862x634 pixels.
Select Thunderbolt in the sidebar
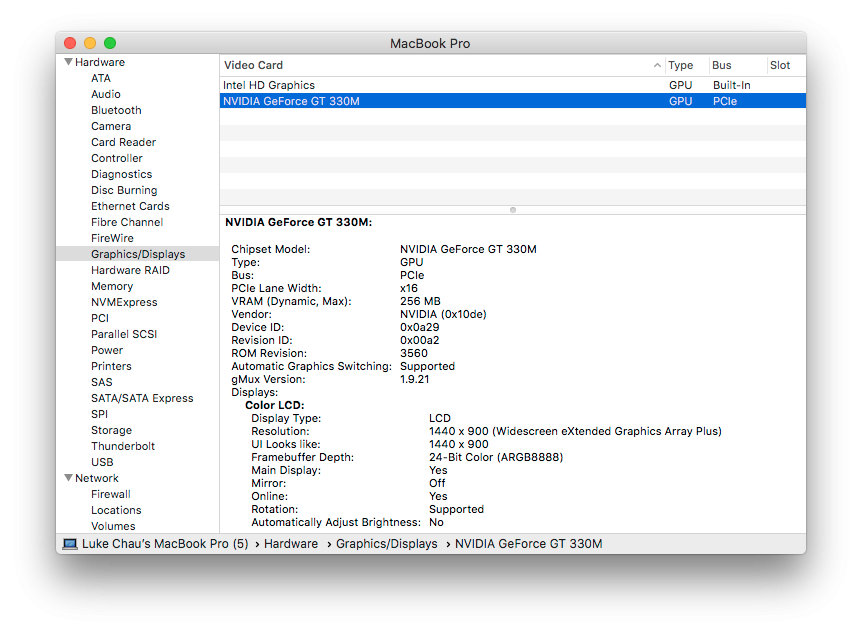point(123,446)
